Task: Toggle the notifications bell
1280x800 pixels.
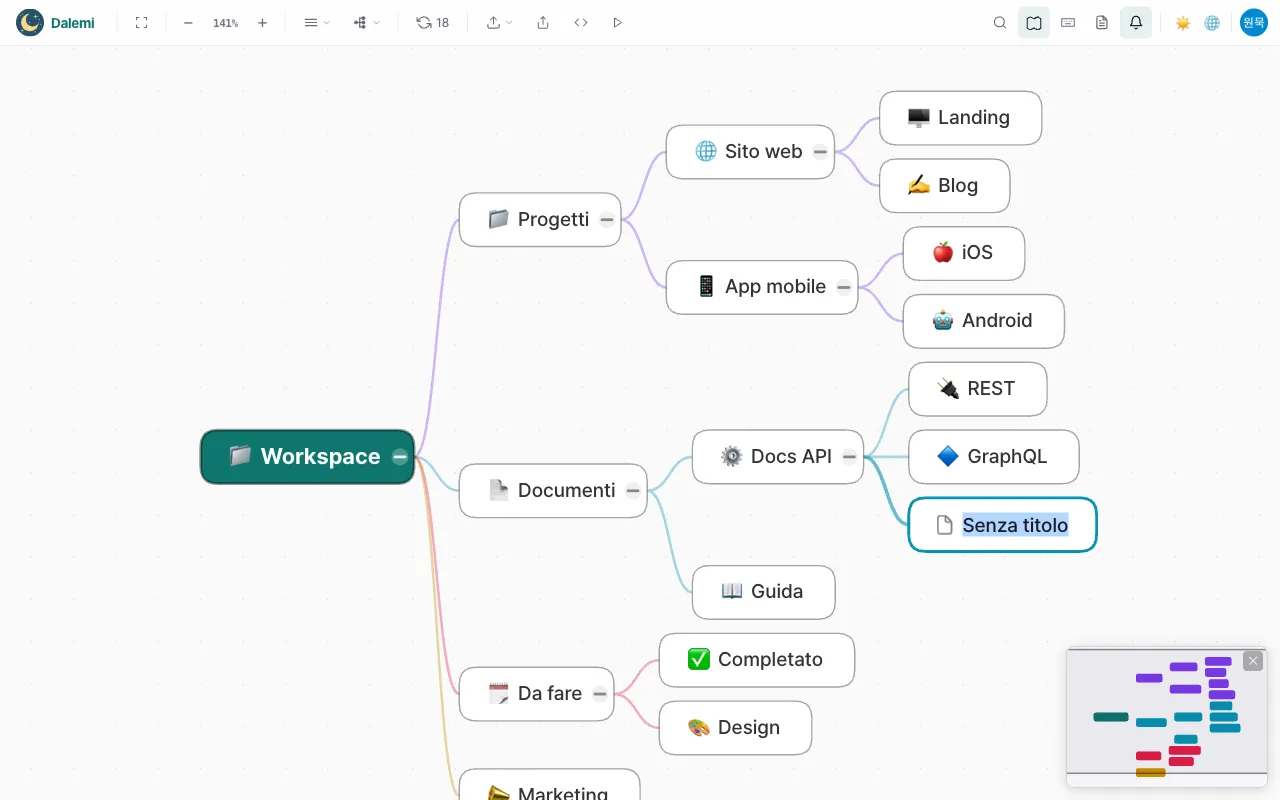Action: [x=1136, y=22]
